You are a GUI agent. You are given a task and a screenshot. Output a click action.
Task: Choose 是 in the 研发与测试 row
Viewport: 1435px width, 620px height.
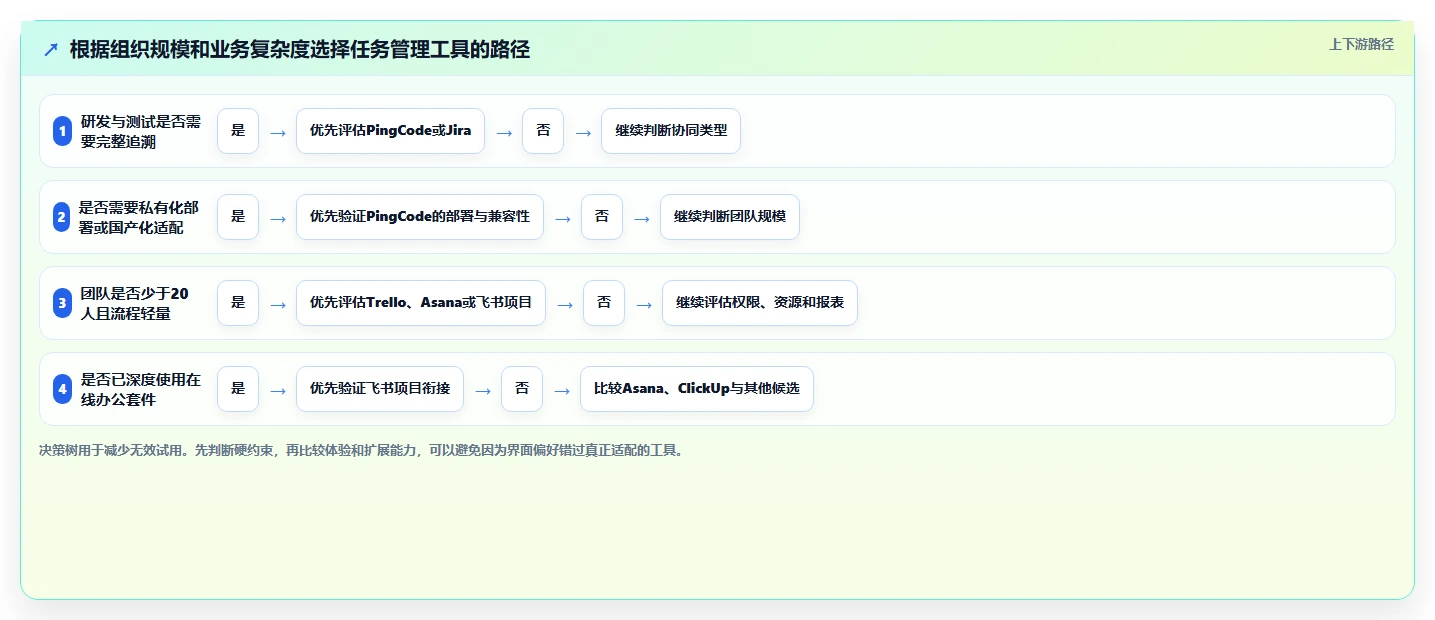pos(238,131)
